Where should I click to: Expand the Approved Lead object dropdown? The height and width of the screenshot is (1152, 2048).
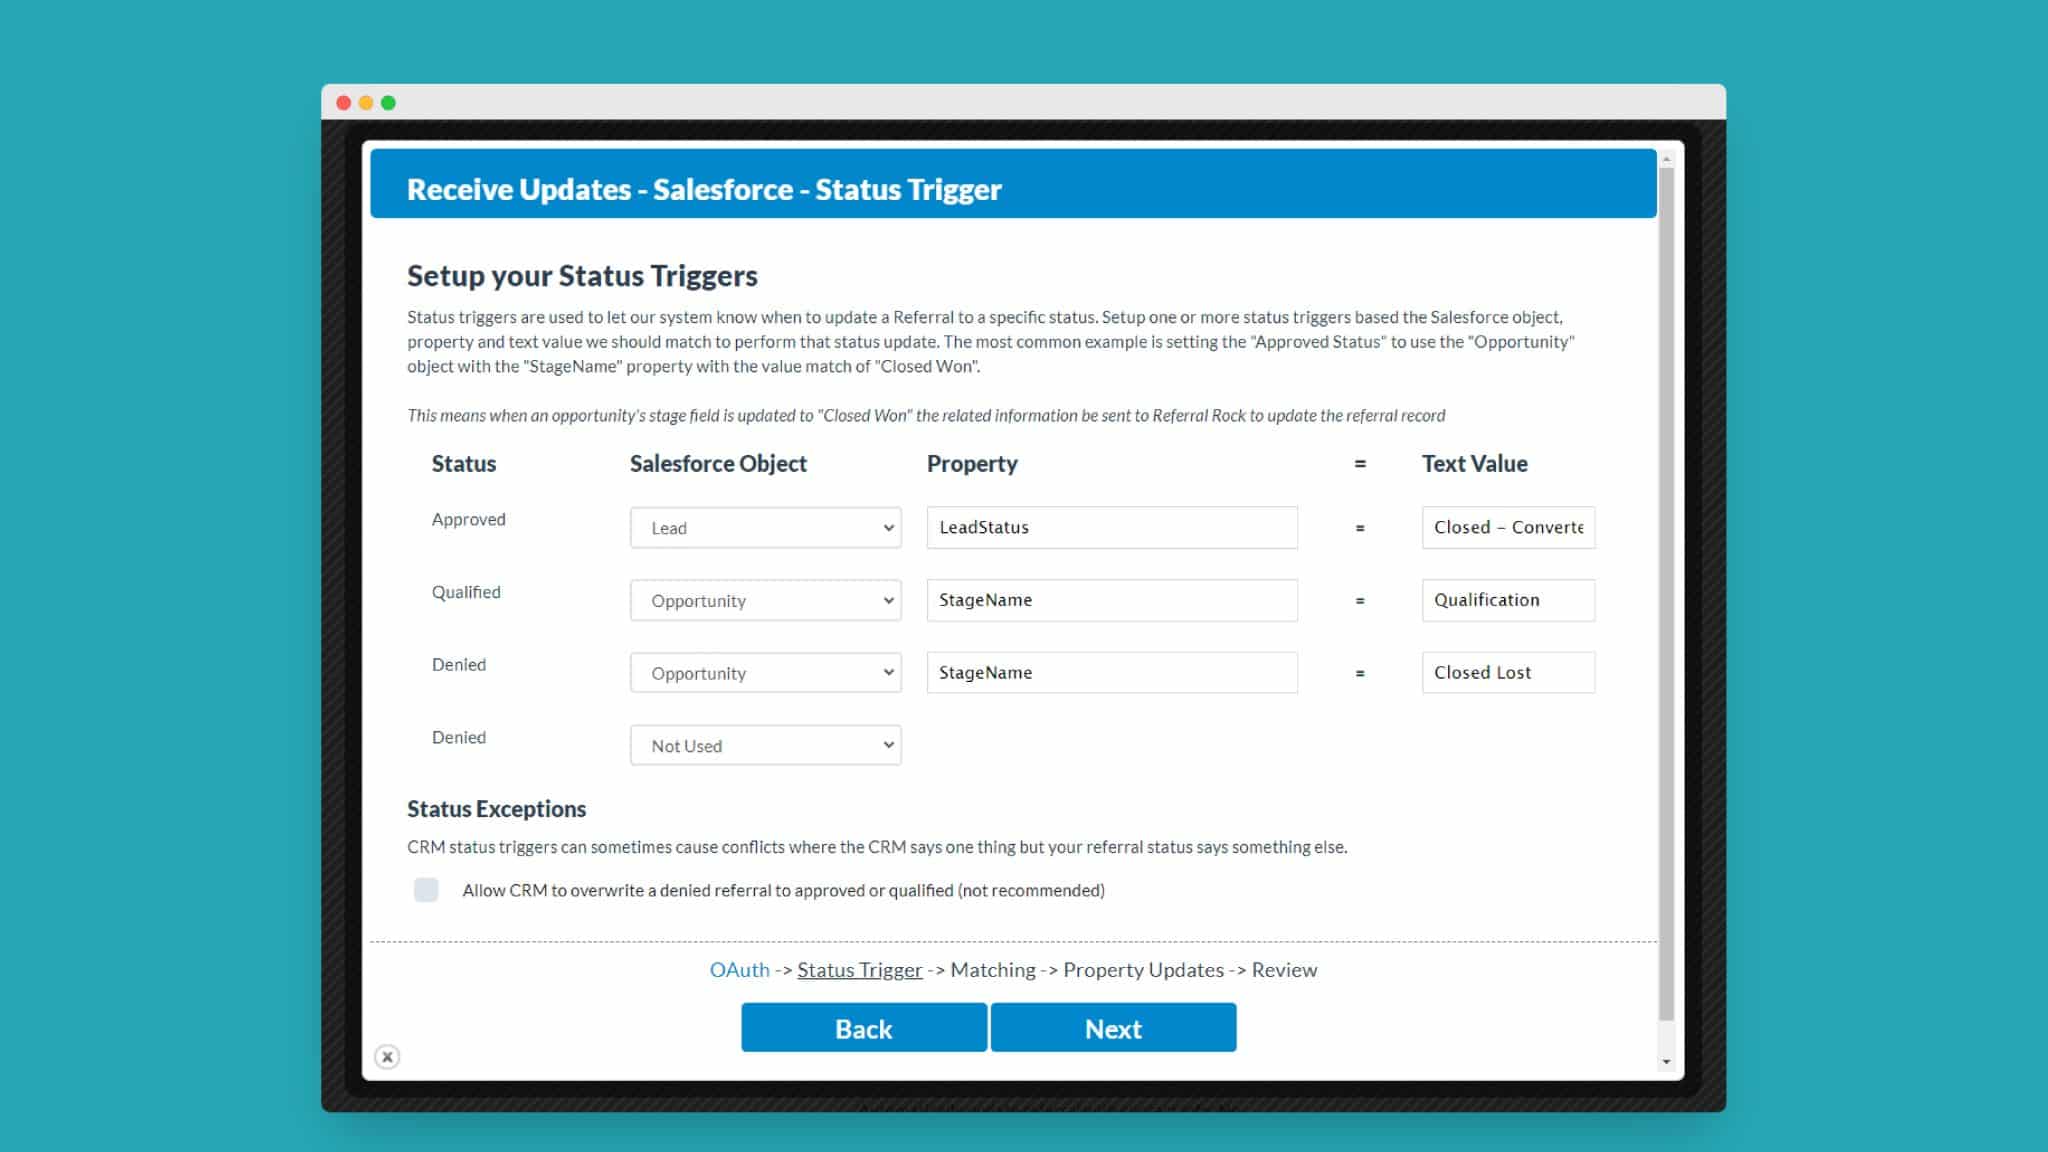[x=885, y=526]
